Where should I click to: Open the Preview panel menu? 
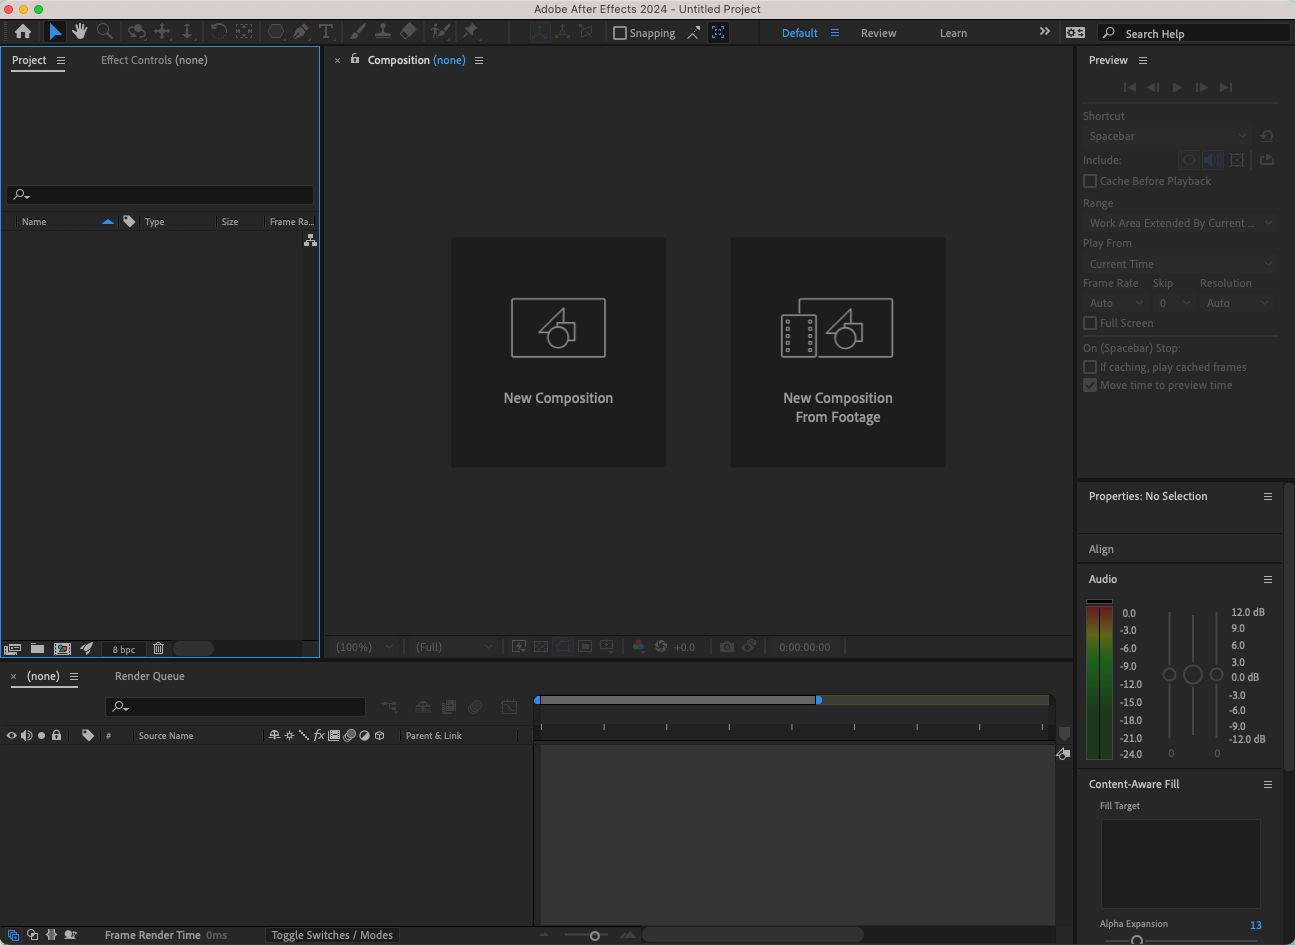[x=1142, y=60]
